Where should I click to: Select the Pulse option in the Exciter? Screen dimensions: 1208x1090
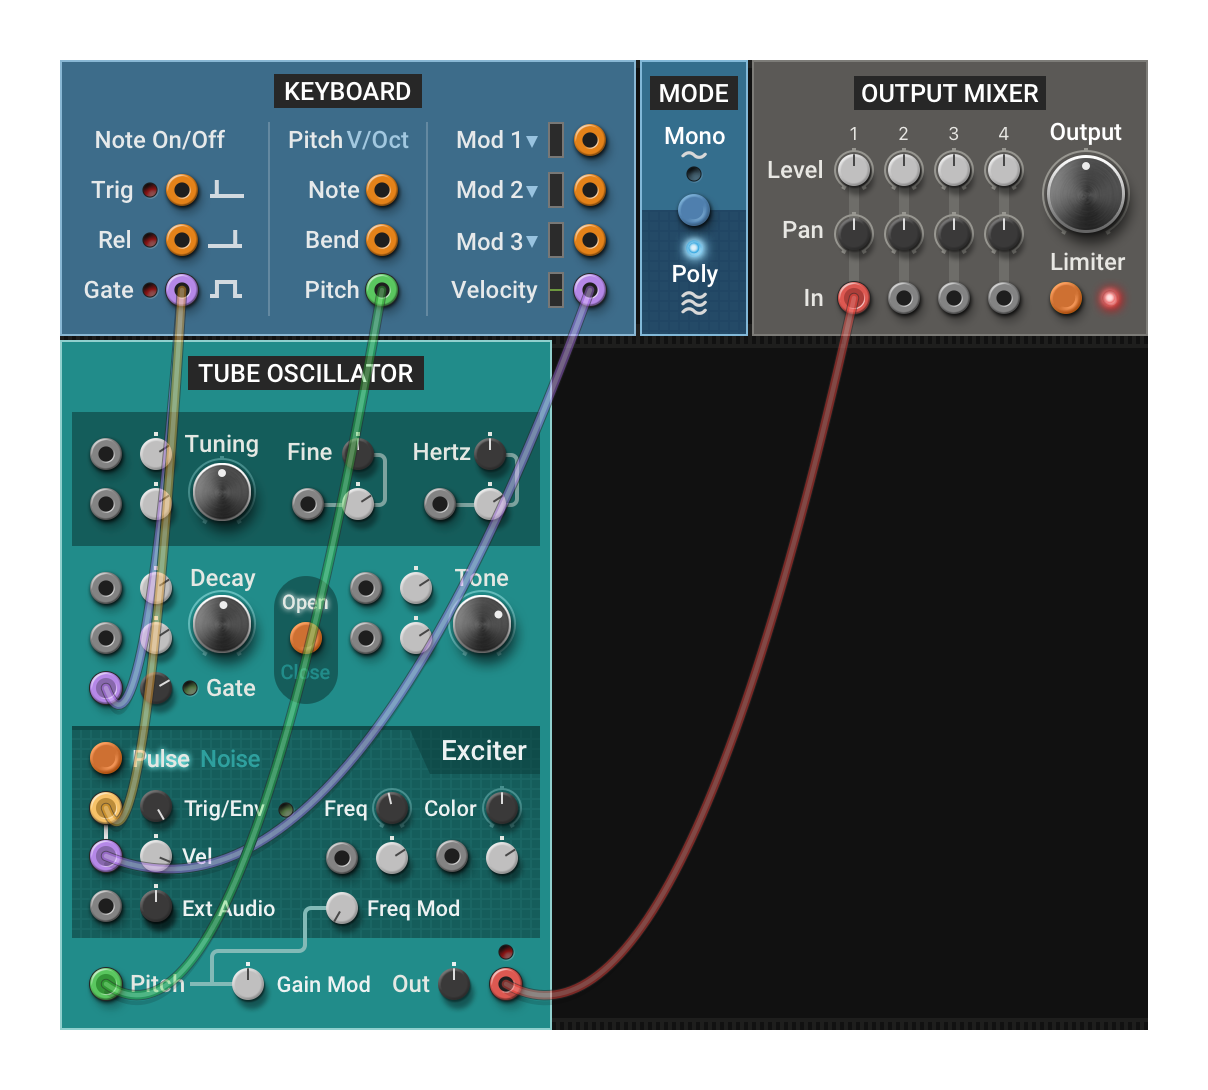pos(162,759)
